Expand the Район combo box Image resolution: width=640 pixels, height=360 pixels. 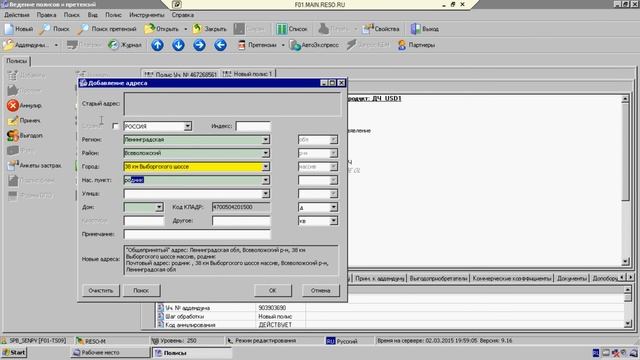click(x=266, y=153)
